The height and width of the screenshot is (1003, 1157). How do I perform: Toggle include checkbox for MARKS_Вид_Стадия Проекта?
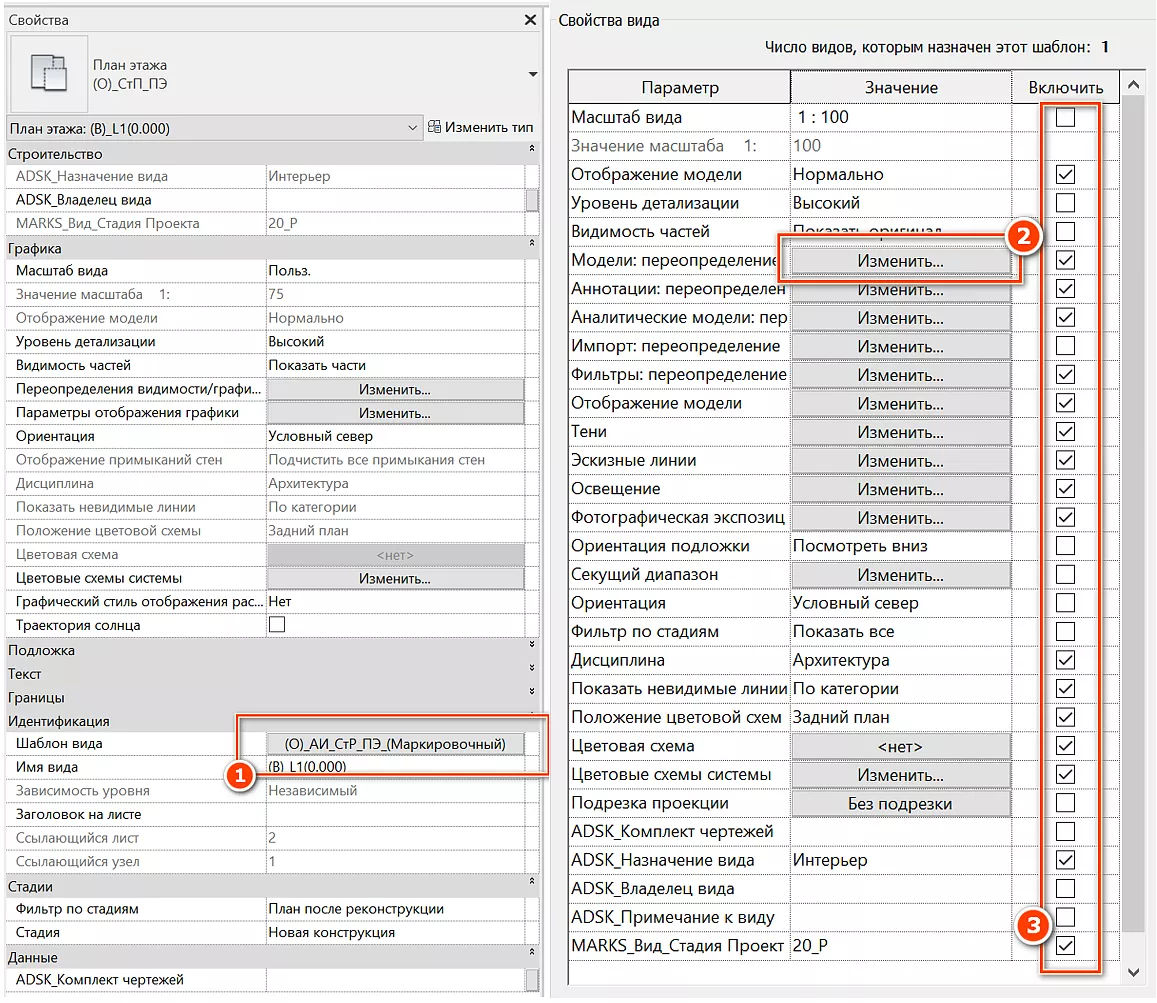pos(1066,946)
